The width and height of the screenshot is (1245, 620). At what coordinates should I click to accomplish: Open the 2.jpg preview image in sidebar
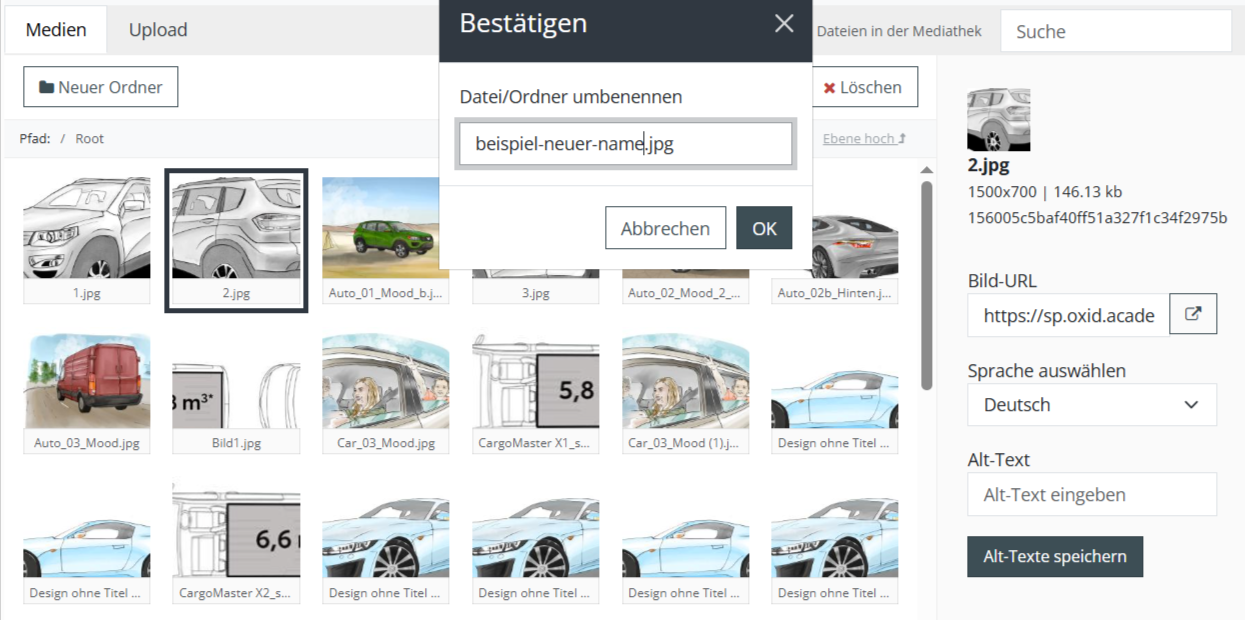(x=998, y=120)
